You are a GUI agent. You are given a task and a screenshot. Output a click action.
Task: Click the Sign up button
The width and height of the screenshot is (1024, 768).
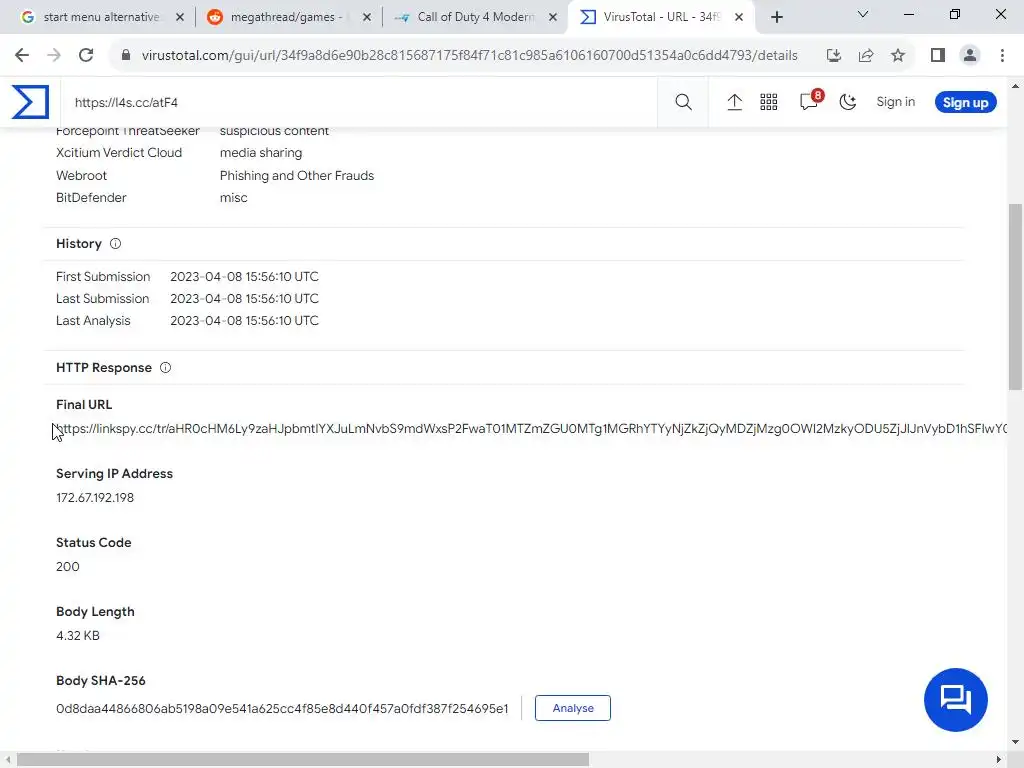pyautogui.click(x=965, y=103)
